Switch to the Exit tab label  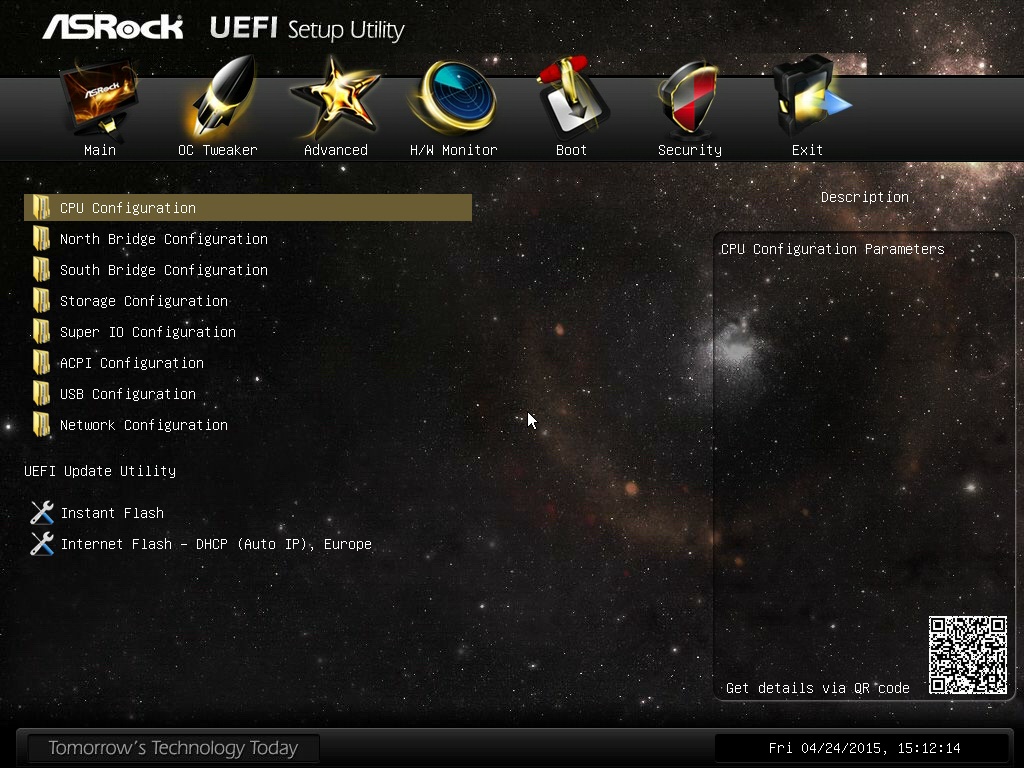click(807, 150)
